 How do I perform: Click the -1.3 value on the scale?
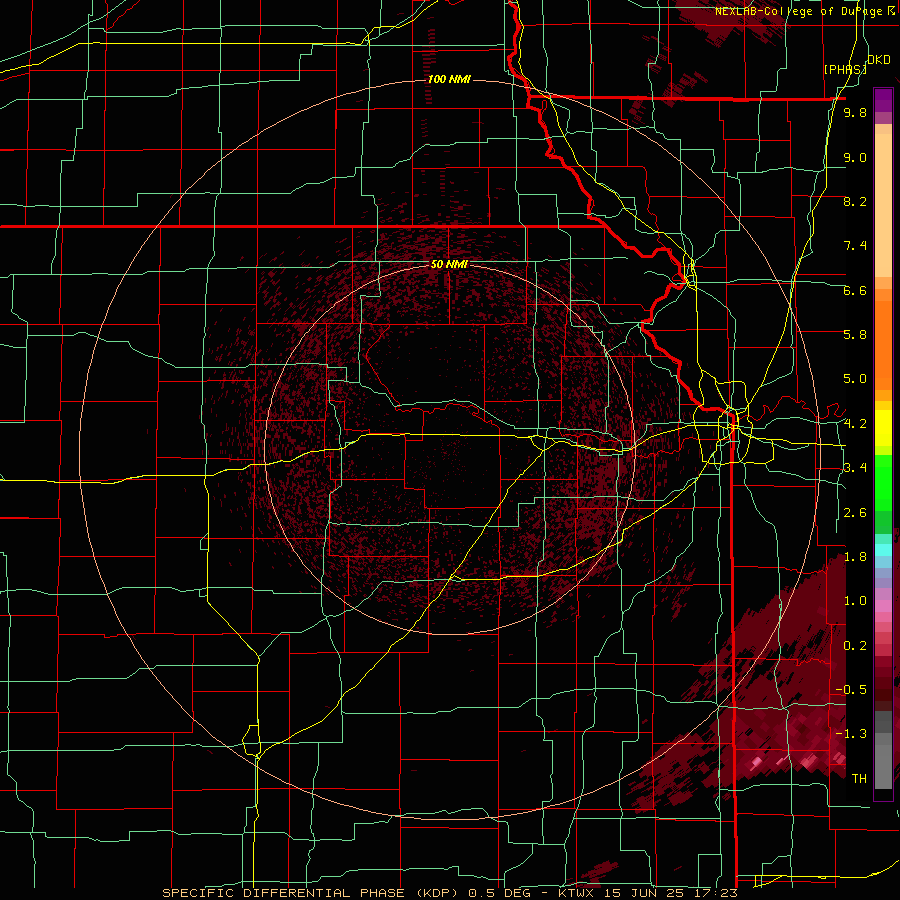(851, 734)
